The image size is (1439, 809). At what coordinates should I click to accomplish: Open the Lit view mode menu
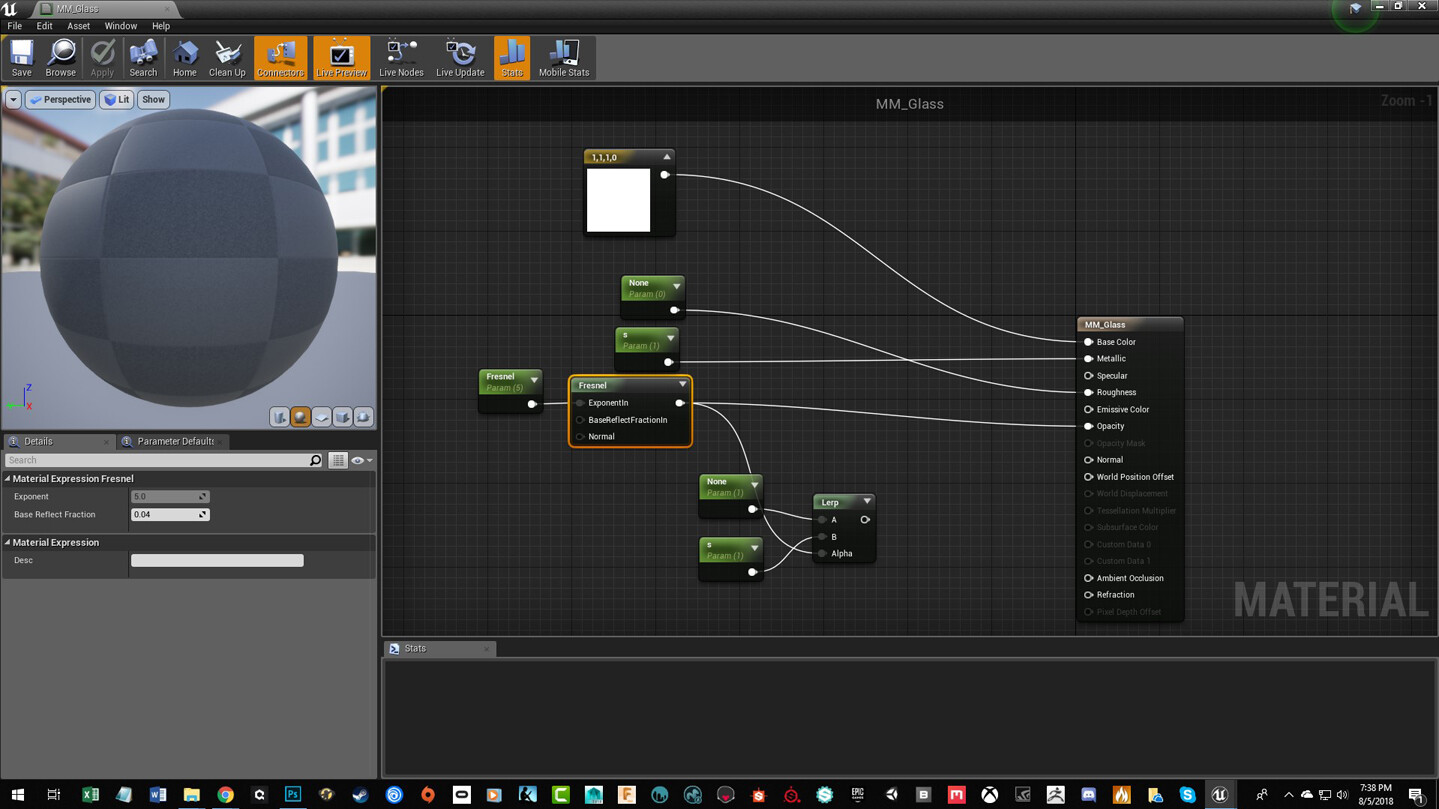[117, 100]
